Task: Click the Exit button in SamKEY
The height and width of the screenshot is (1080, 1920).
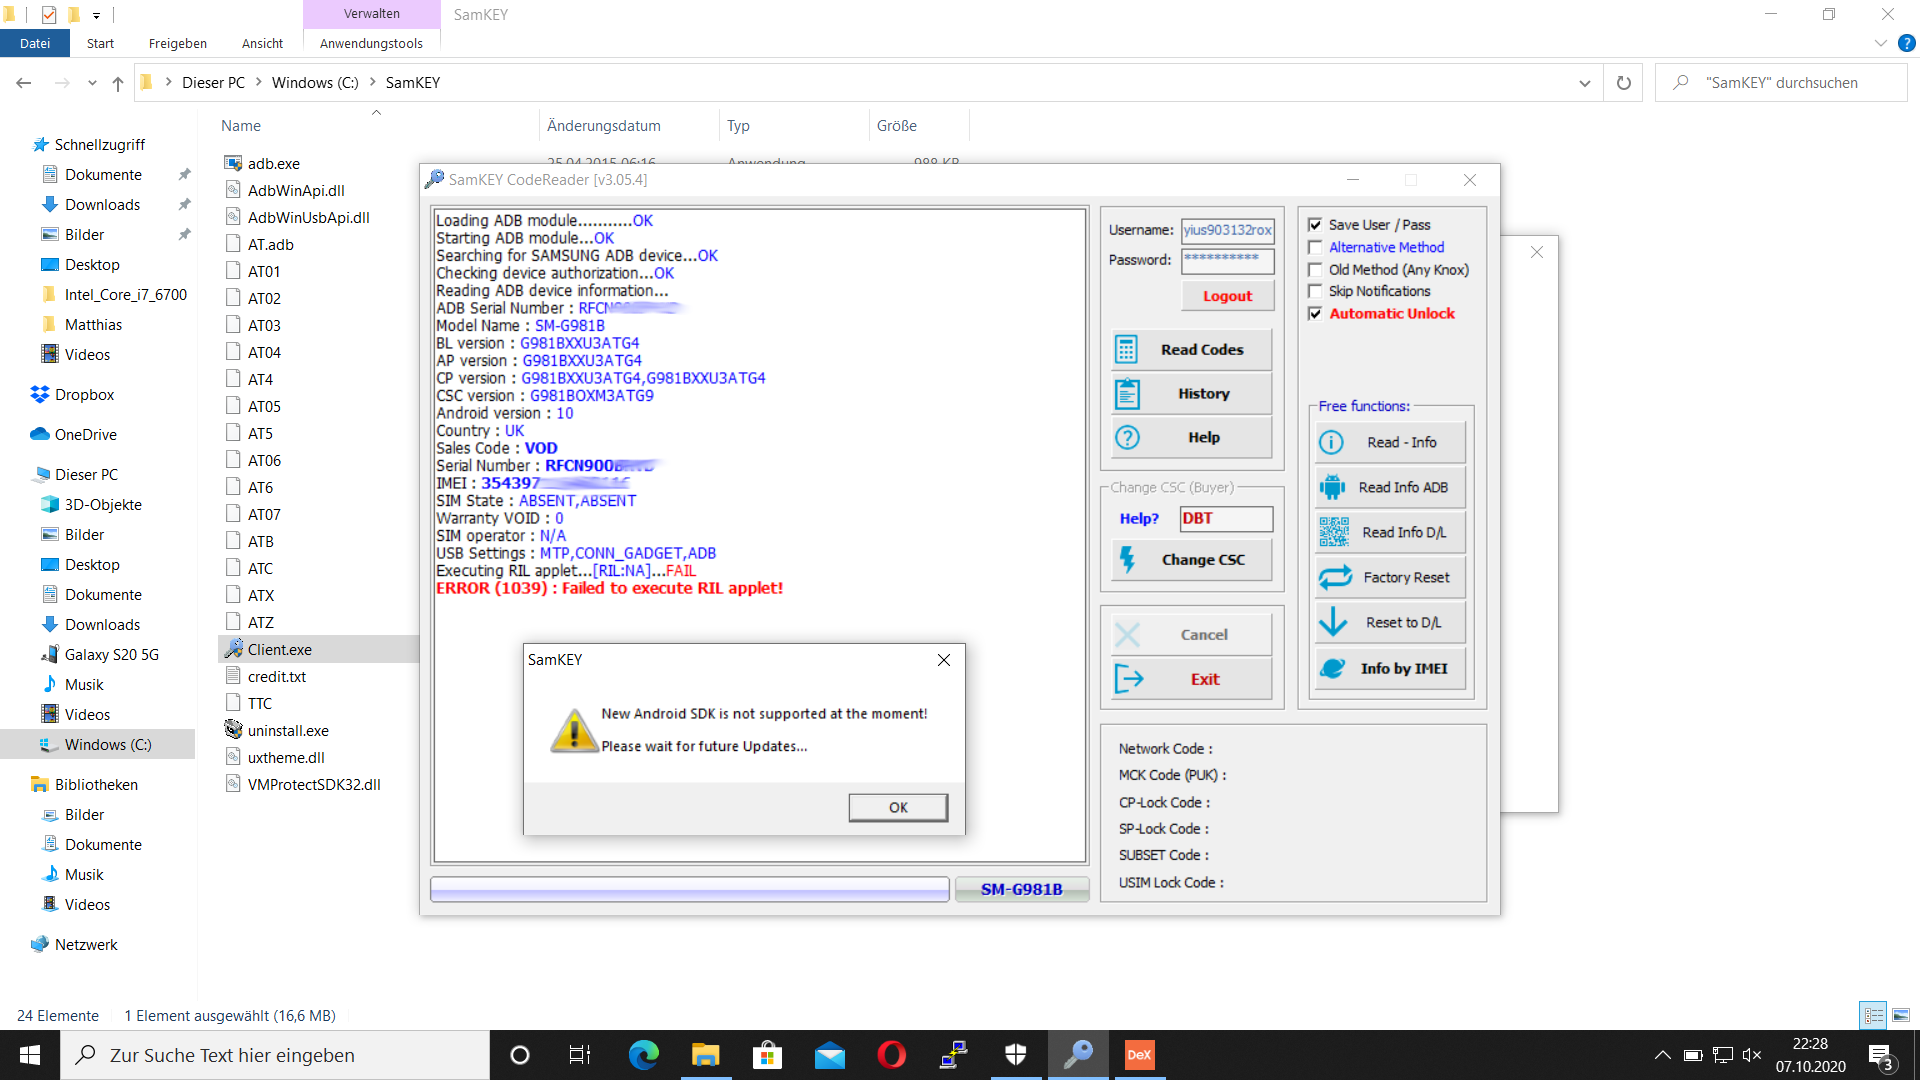Action: pyautogui.click(x=1191, y=679)
